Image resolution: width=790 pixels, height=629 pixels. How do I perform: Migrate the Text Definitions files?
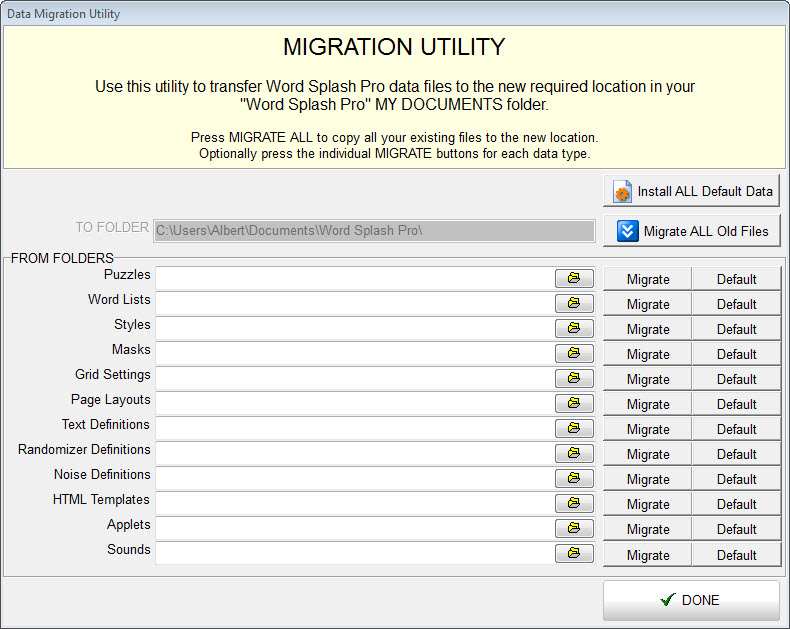point(647,429)
